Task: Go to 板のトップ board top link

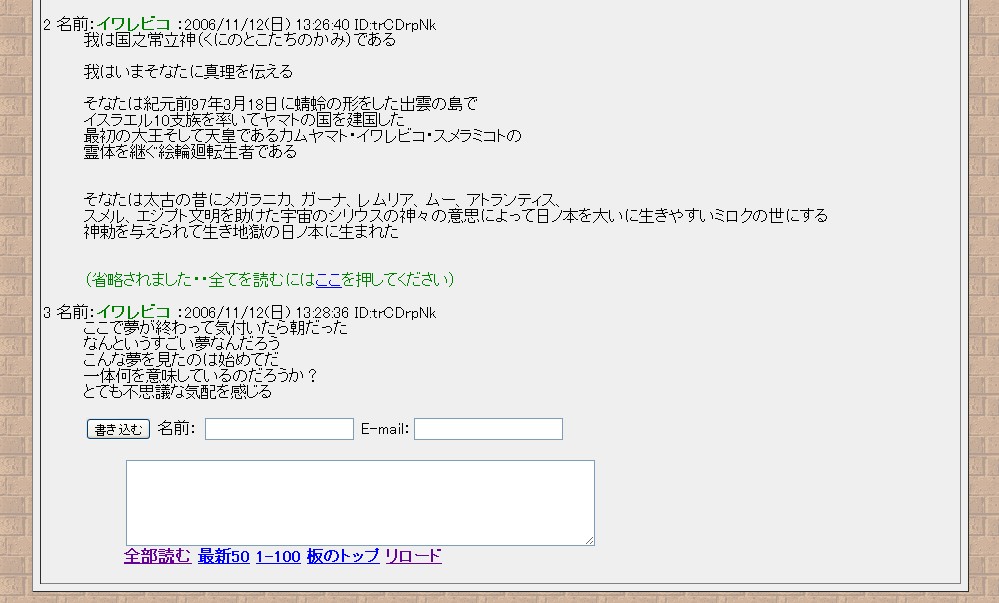Action: coord(343,556)
